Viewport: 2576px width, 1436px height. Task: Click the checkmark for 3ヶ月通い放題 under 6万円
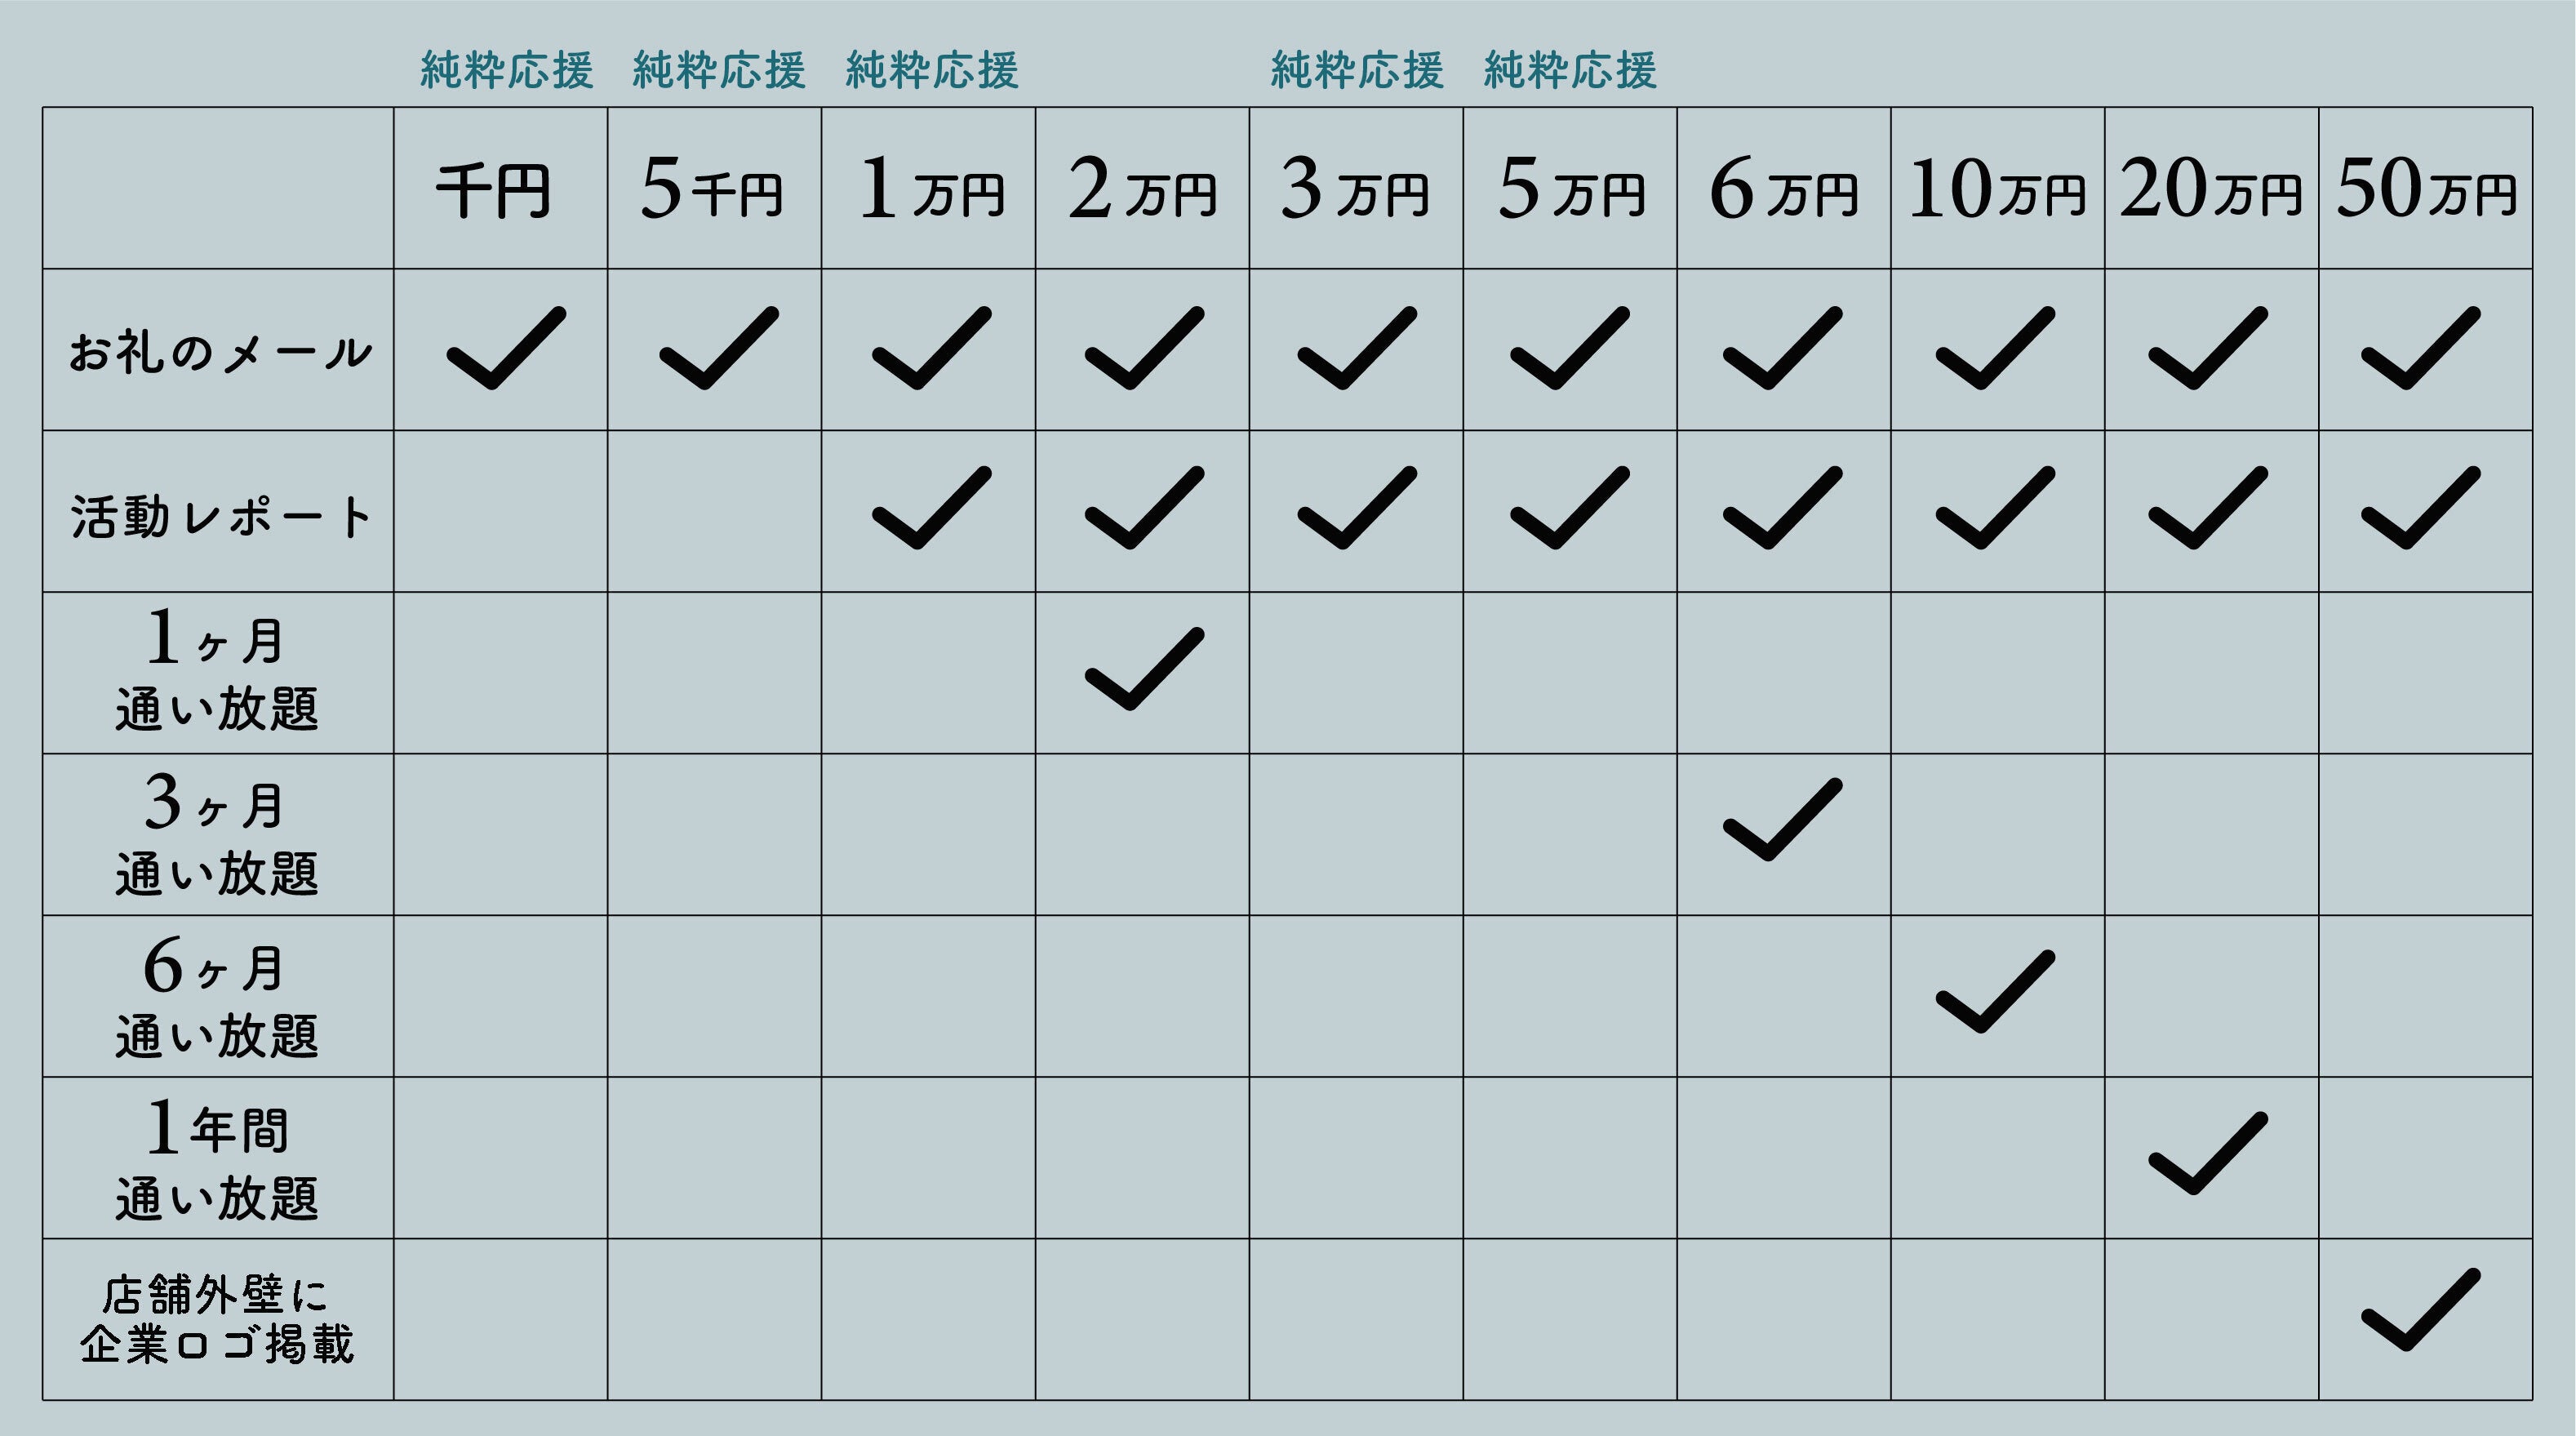coord(1782,820)
